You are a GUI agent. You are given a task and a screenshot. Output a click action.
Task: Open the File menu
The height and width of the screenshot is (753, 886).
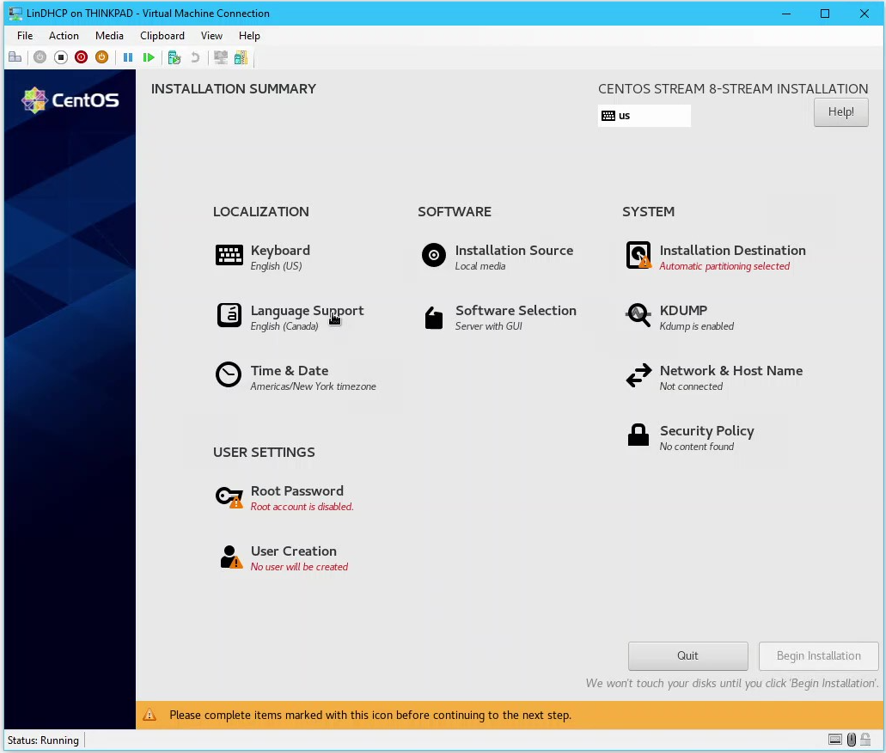click(x=25, y=36)
